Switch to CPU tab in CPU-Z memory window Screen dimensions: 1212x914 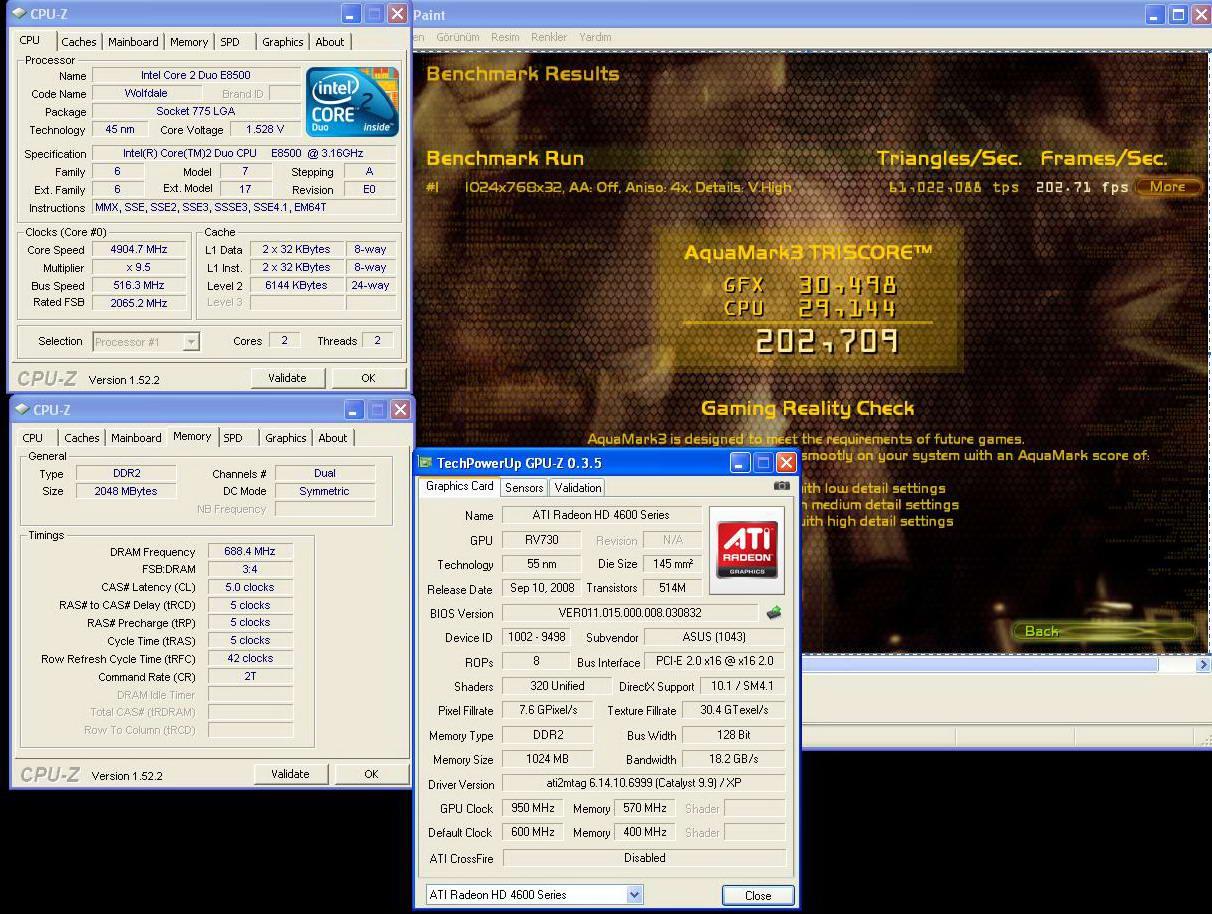(33, 438)
